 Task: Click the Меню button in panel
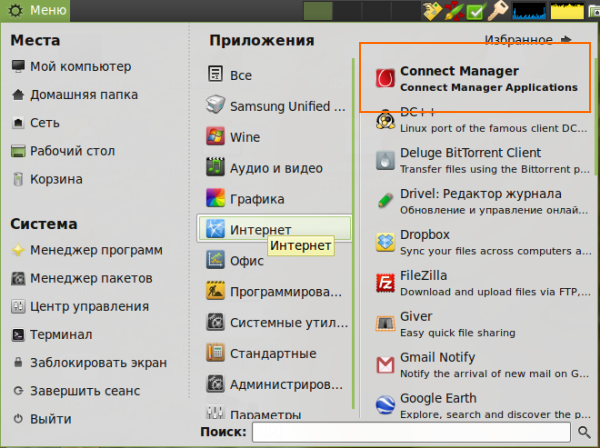pyautogui.click(x=39, y=11)
